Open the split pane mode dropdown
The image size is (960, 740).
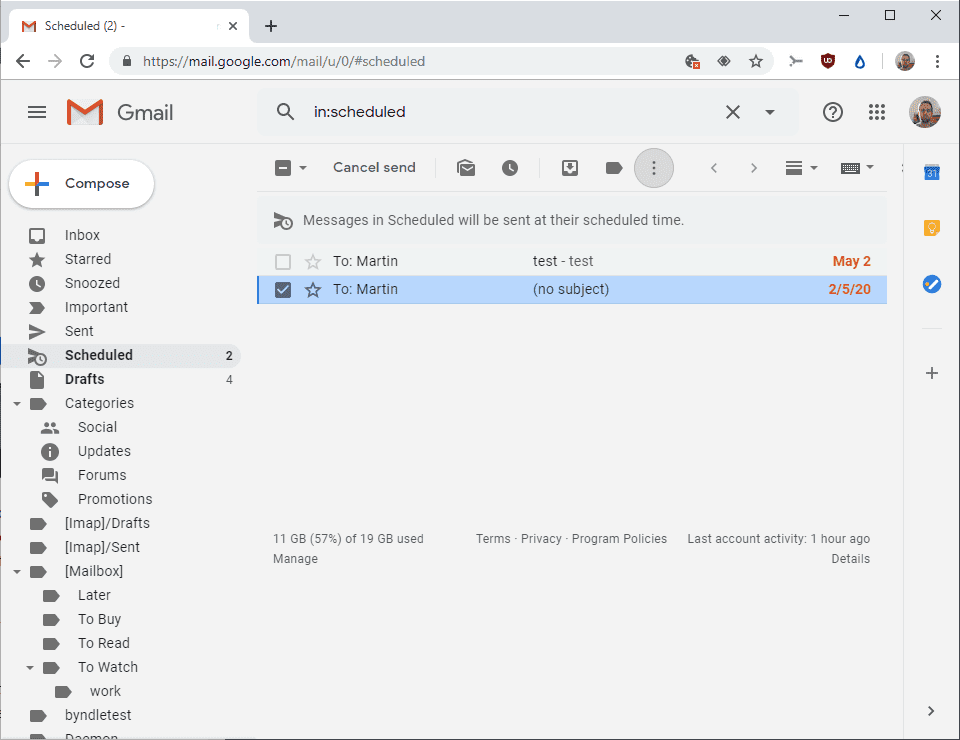[x=801, y=168]
